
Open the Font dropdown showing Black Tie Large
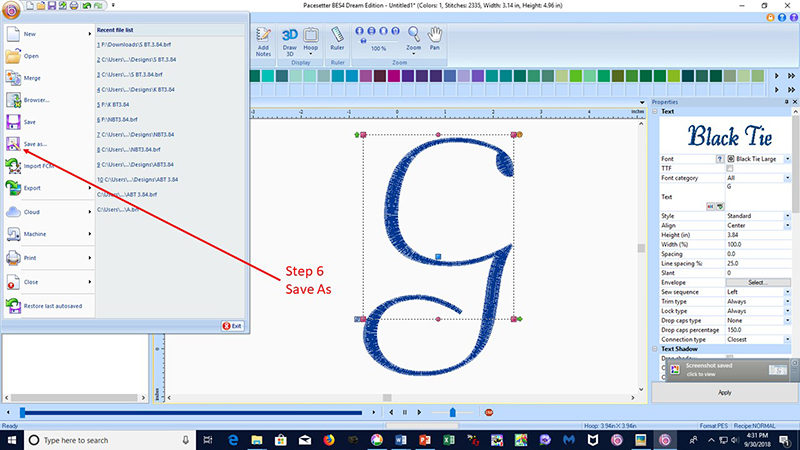787,159
